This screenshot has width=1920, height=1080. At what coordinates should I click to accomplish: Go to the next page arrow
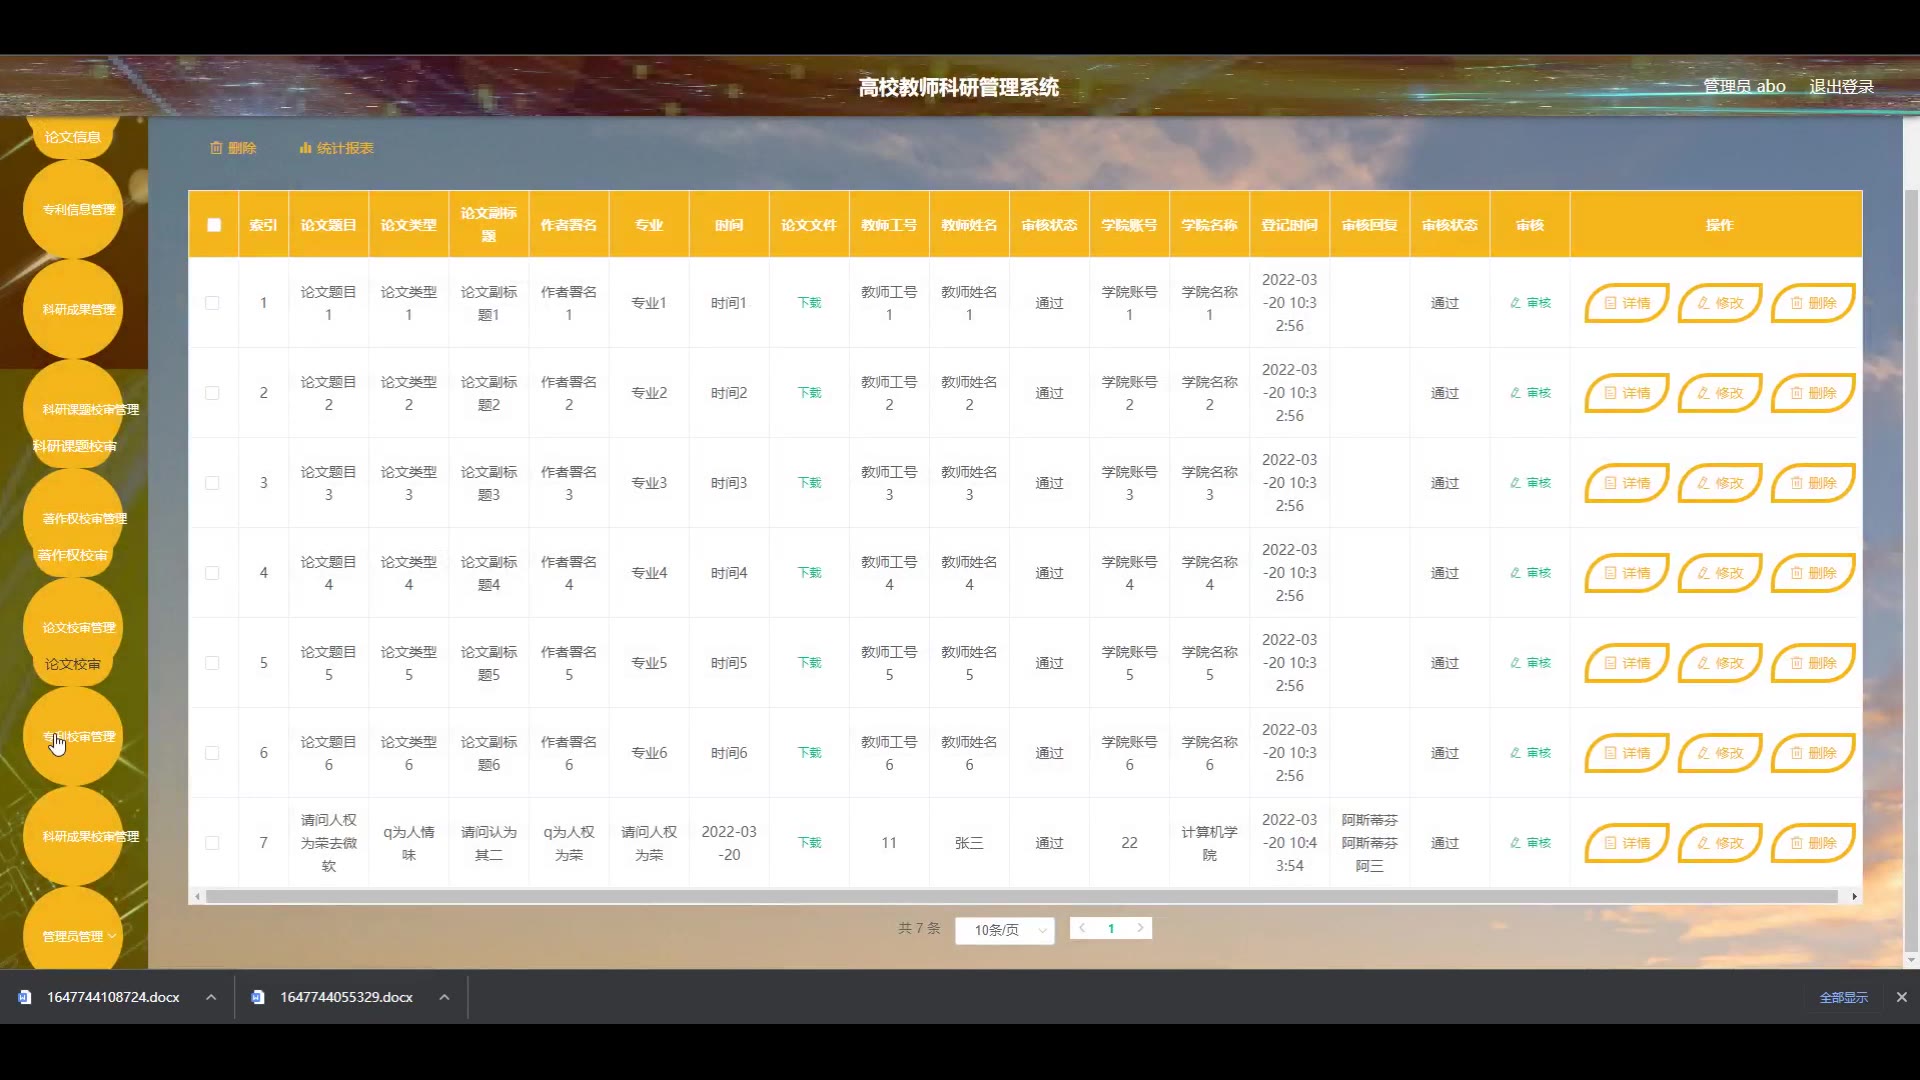pyautogui.click(x=1140, y=928)
